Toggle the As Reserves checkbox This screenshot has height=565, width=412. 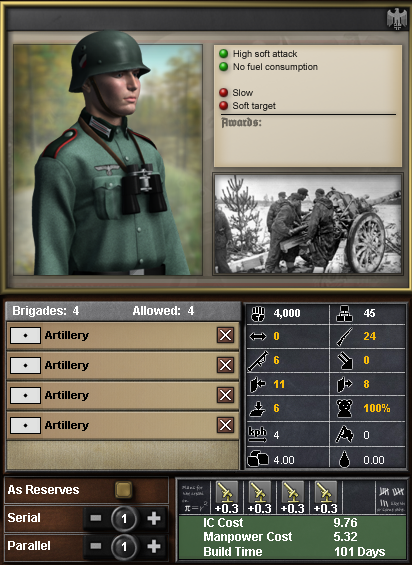pyautogui.click(x=124, y=490)
